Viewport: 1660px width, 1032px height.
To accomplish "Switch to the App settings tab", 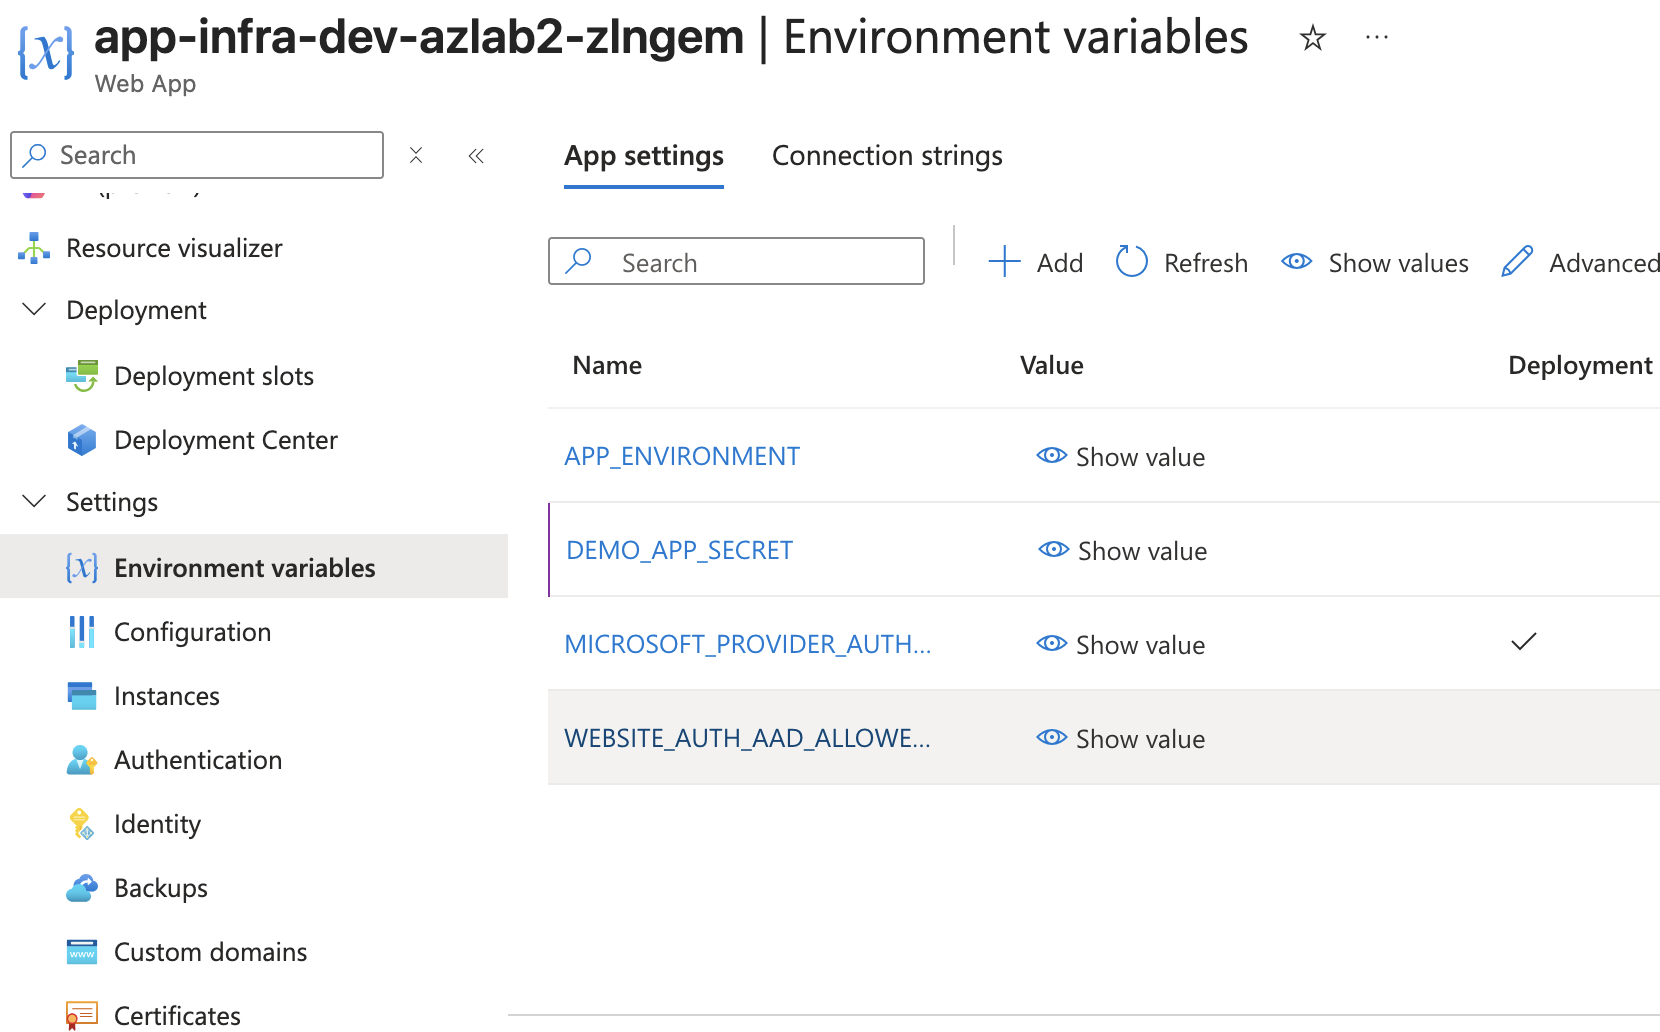I will (x=644, y=156).
